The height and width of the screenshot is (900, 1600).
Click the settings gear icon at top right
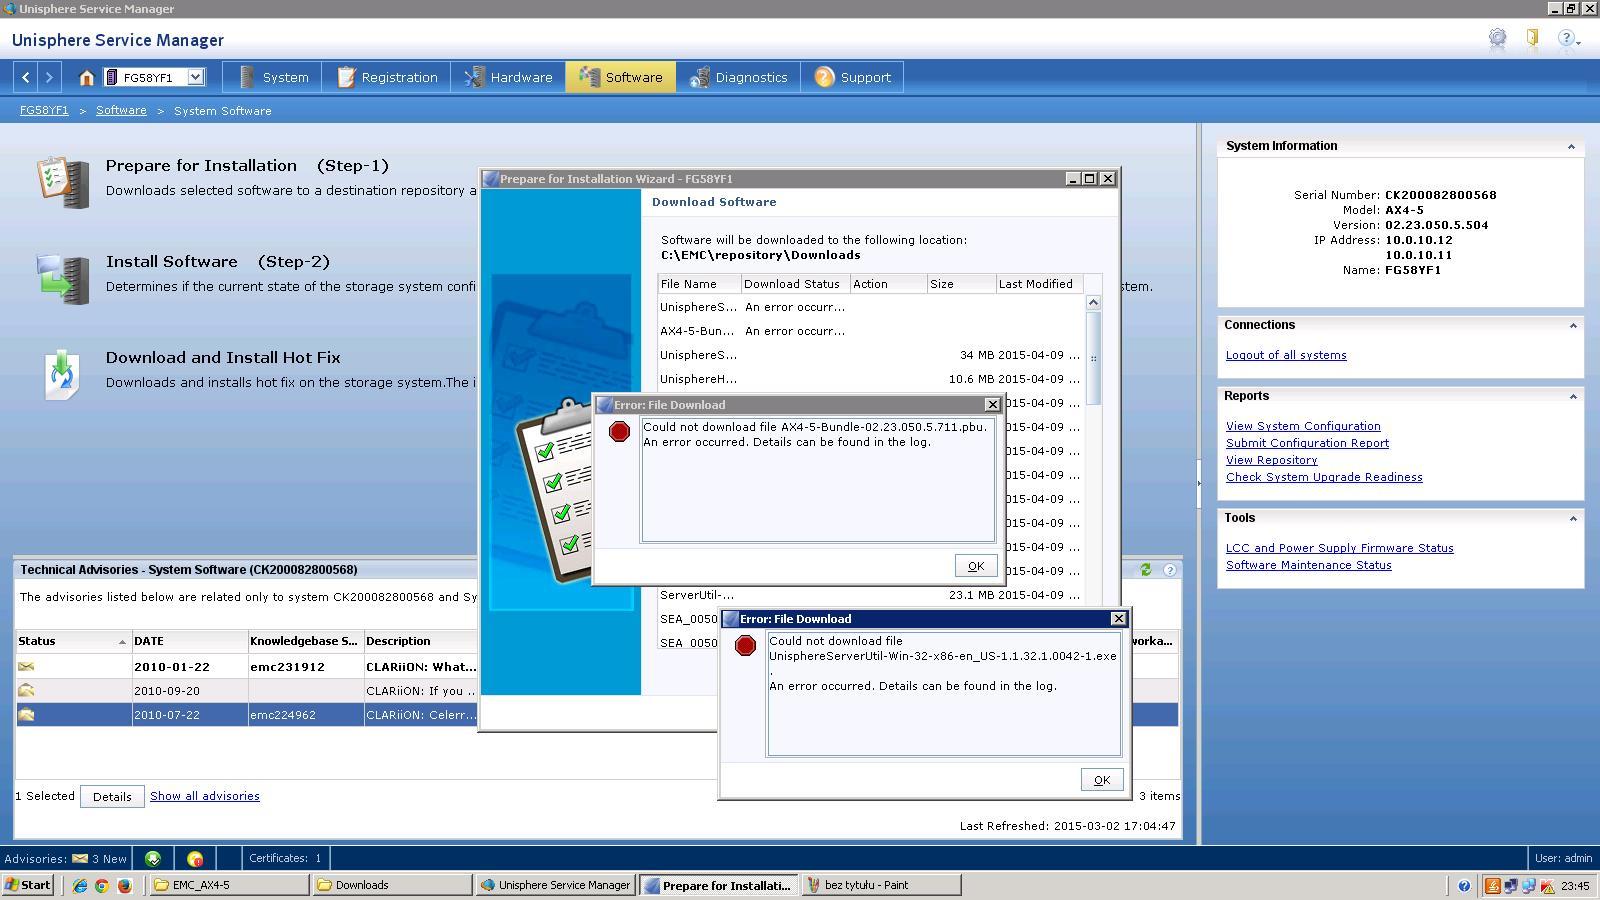coord(1497,38)
